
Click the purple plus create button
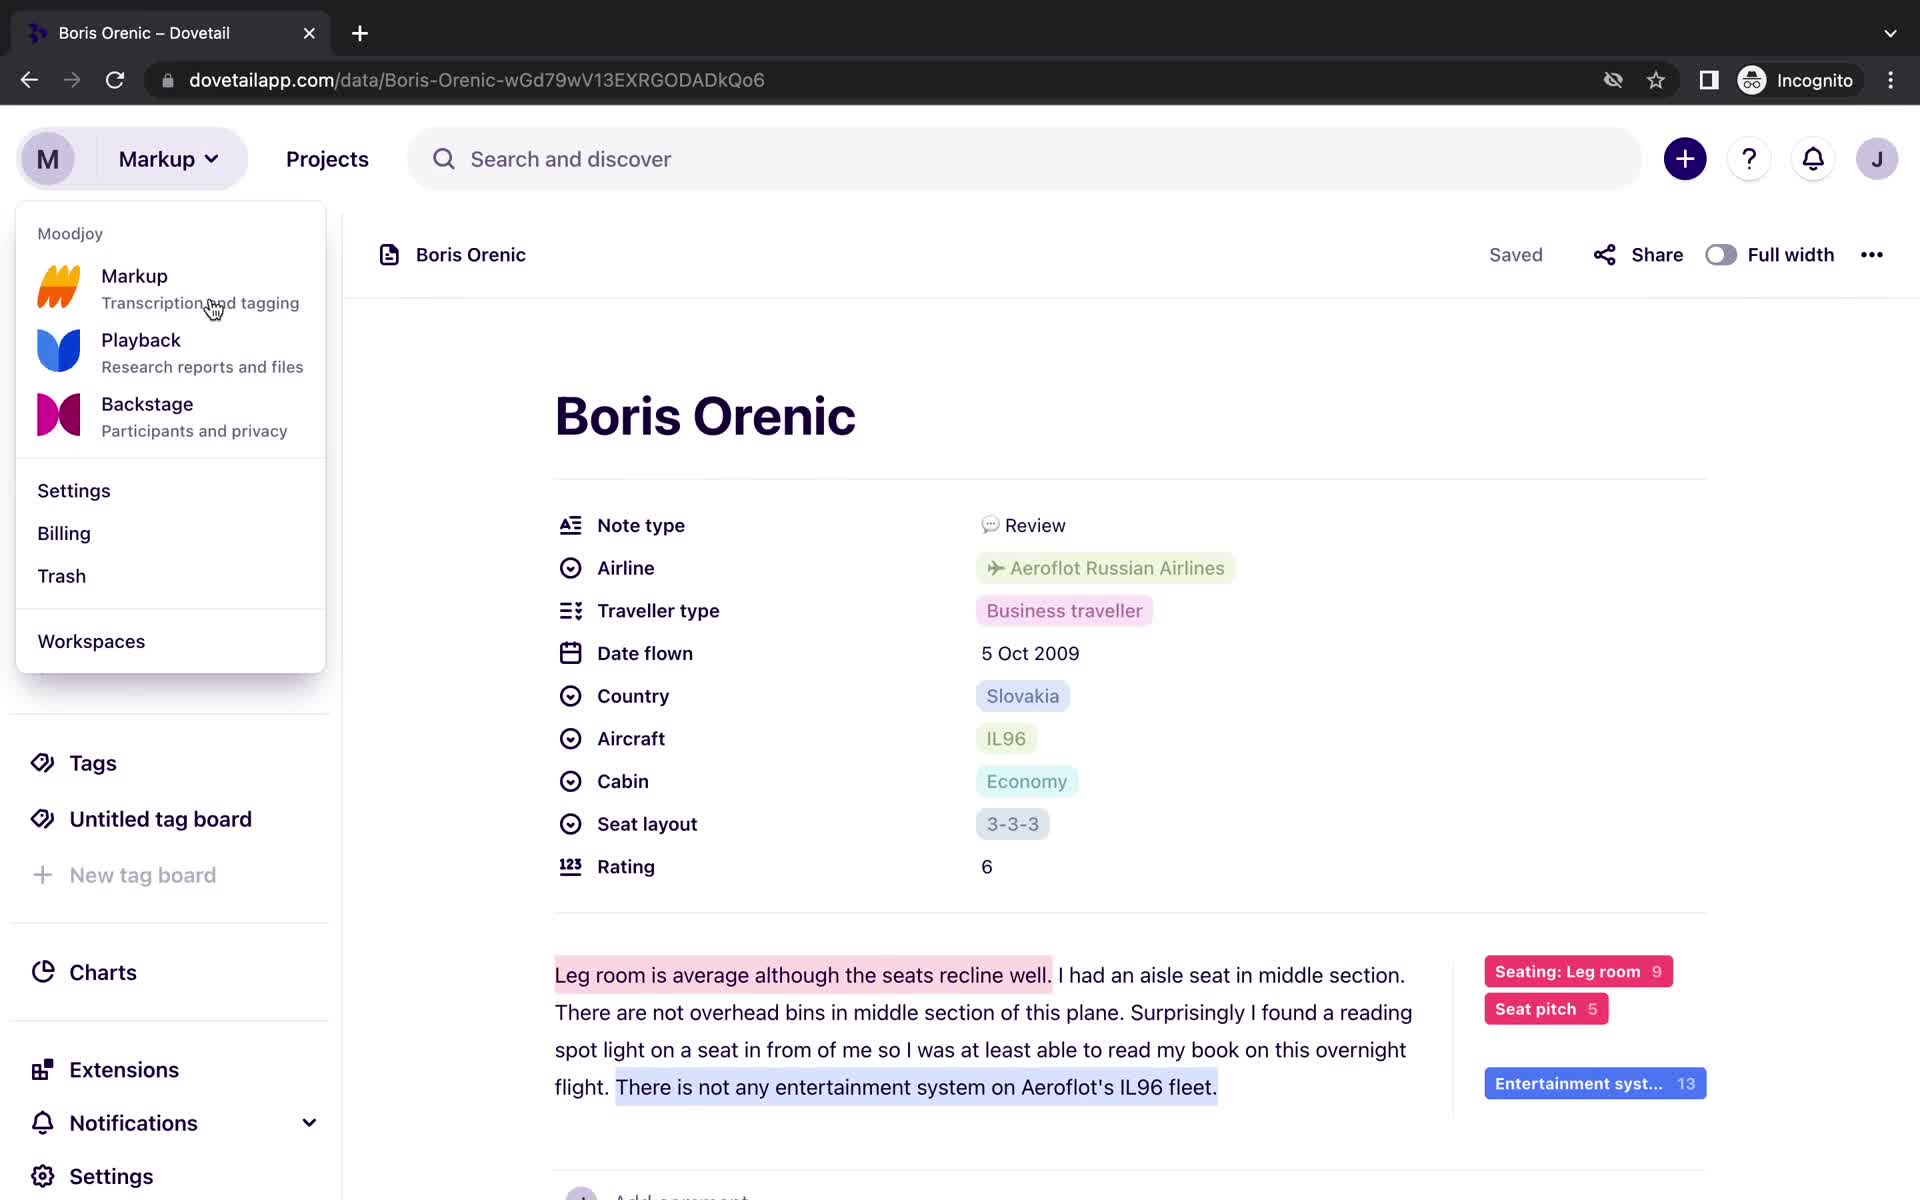[x=1685, y=159]
